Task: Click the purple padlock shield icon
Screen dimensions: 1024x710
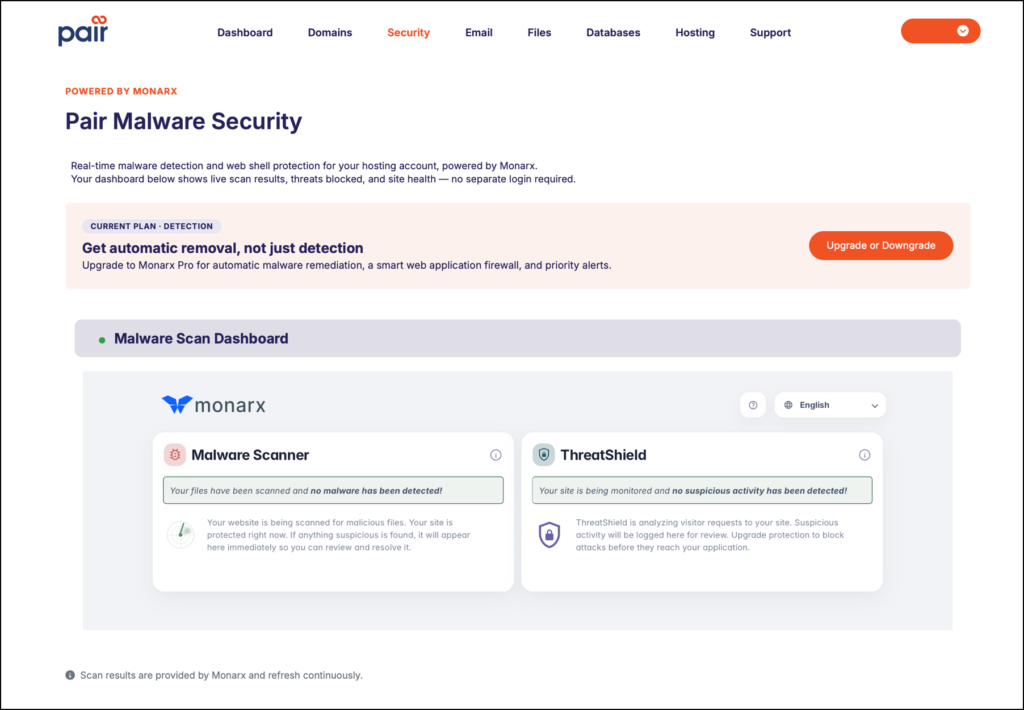Action: pos(549,534)
